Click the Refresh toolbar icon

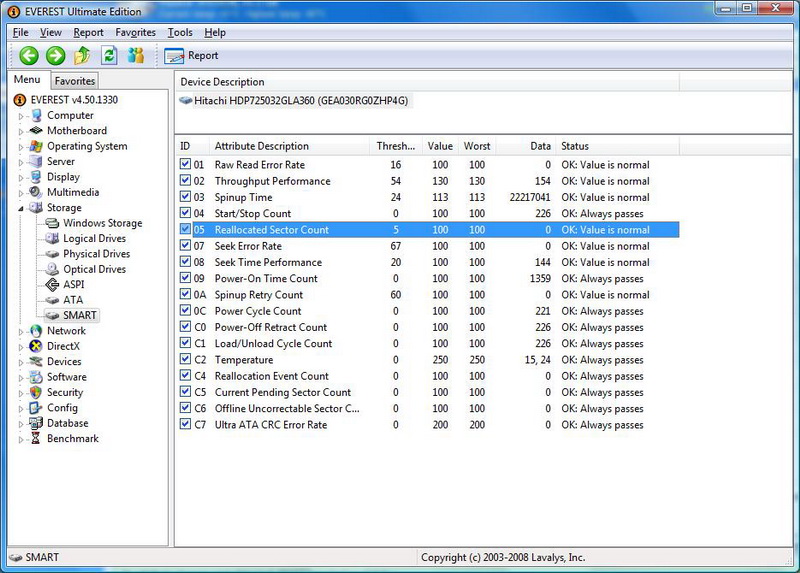click(109, 56)
